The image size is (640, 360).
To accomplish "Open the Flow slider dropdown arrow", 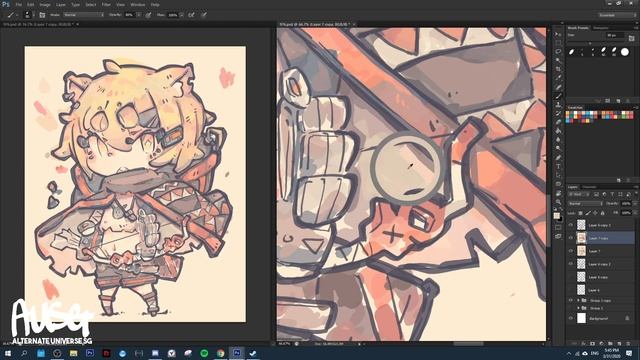I will click(181, 15).
